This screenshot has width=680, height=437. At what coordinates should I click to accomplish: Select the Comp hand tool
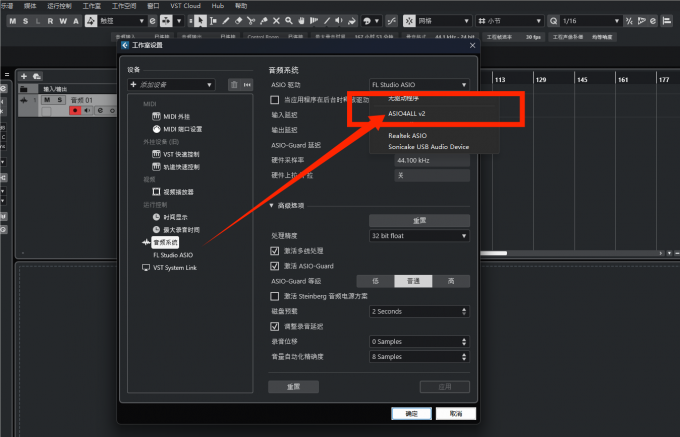point(301,21)
